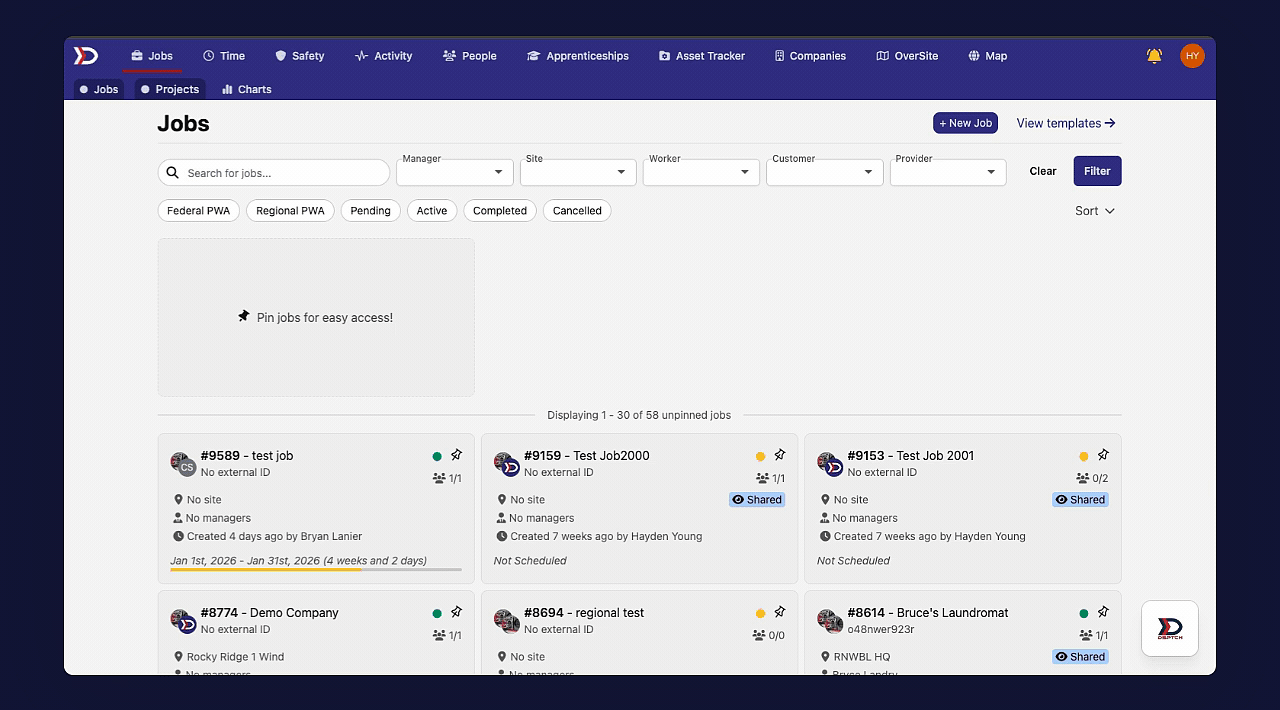
Task: Open the Provider dropdown
Action: pos(948,172)
